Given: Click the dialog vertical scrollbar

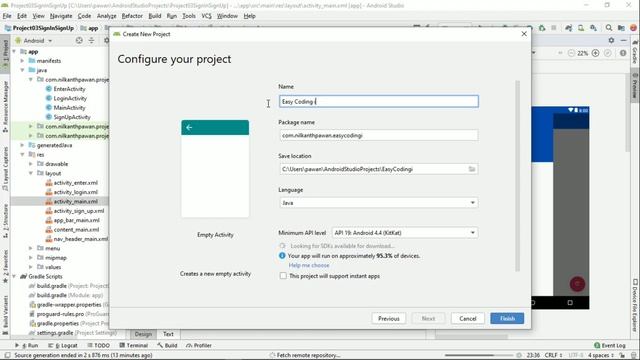Looking at the screenshot, I should (518, 176).
